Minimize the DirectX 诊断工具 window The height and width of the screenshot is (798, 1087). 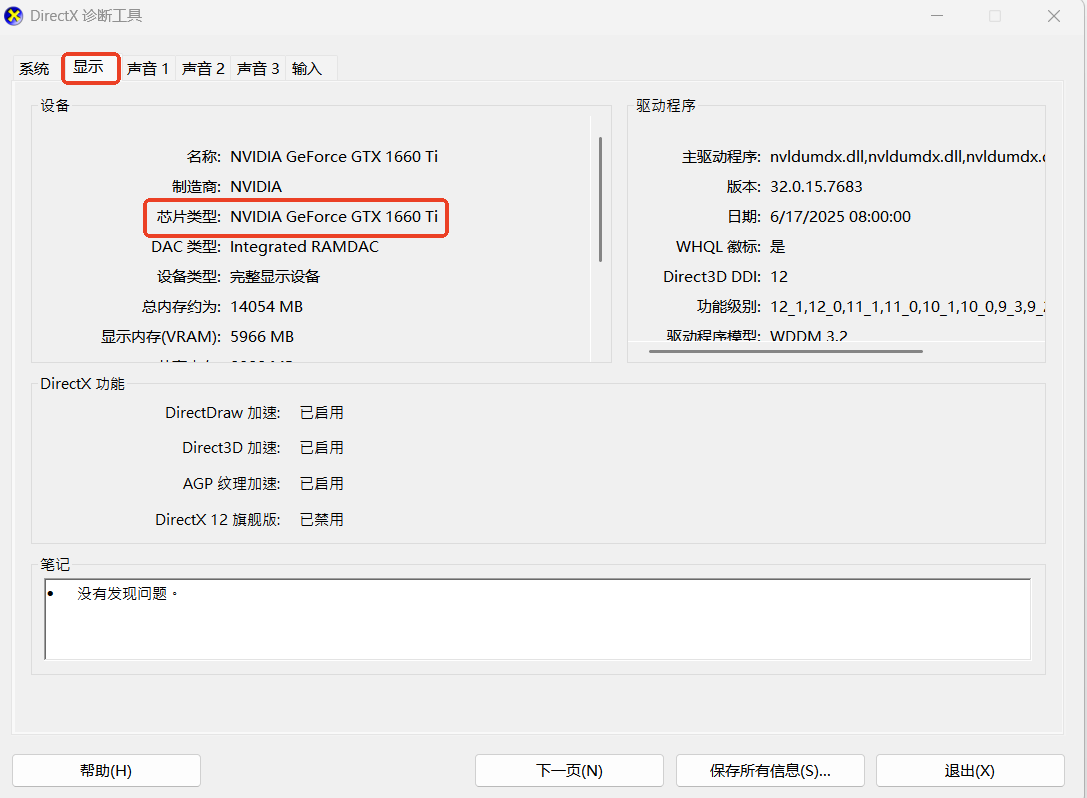point(936,16)
